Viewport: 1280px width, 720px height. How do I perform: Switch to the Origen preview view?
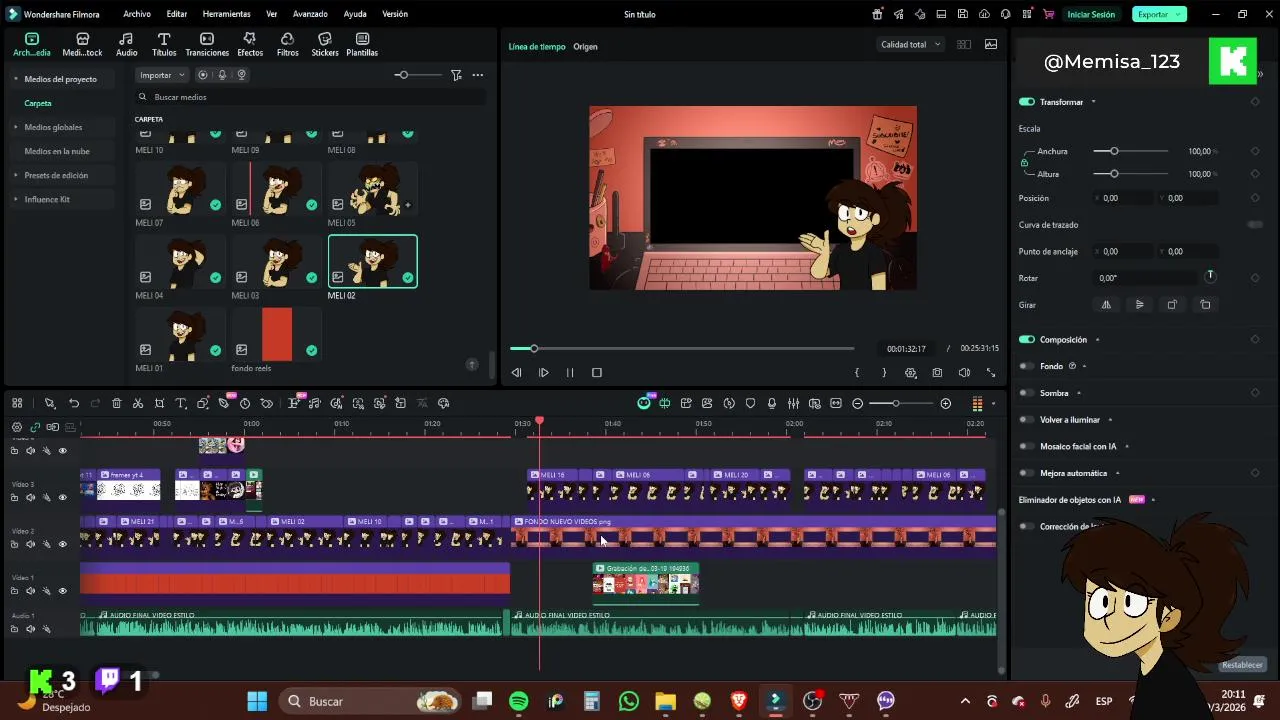(x=585, y=46)
